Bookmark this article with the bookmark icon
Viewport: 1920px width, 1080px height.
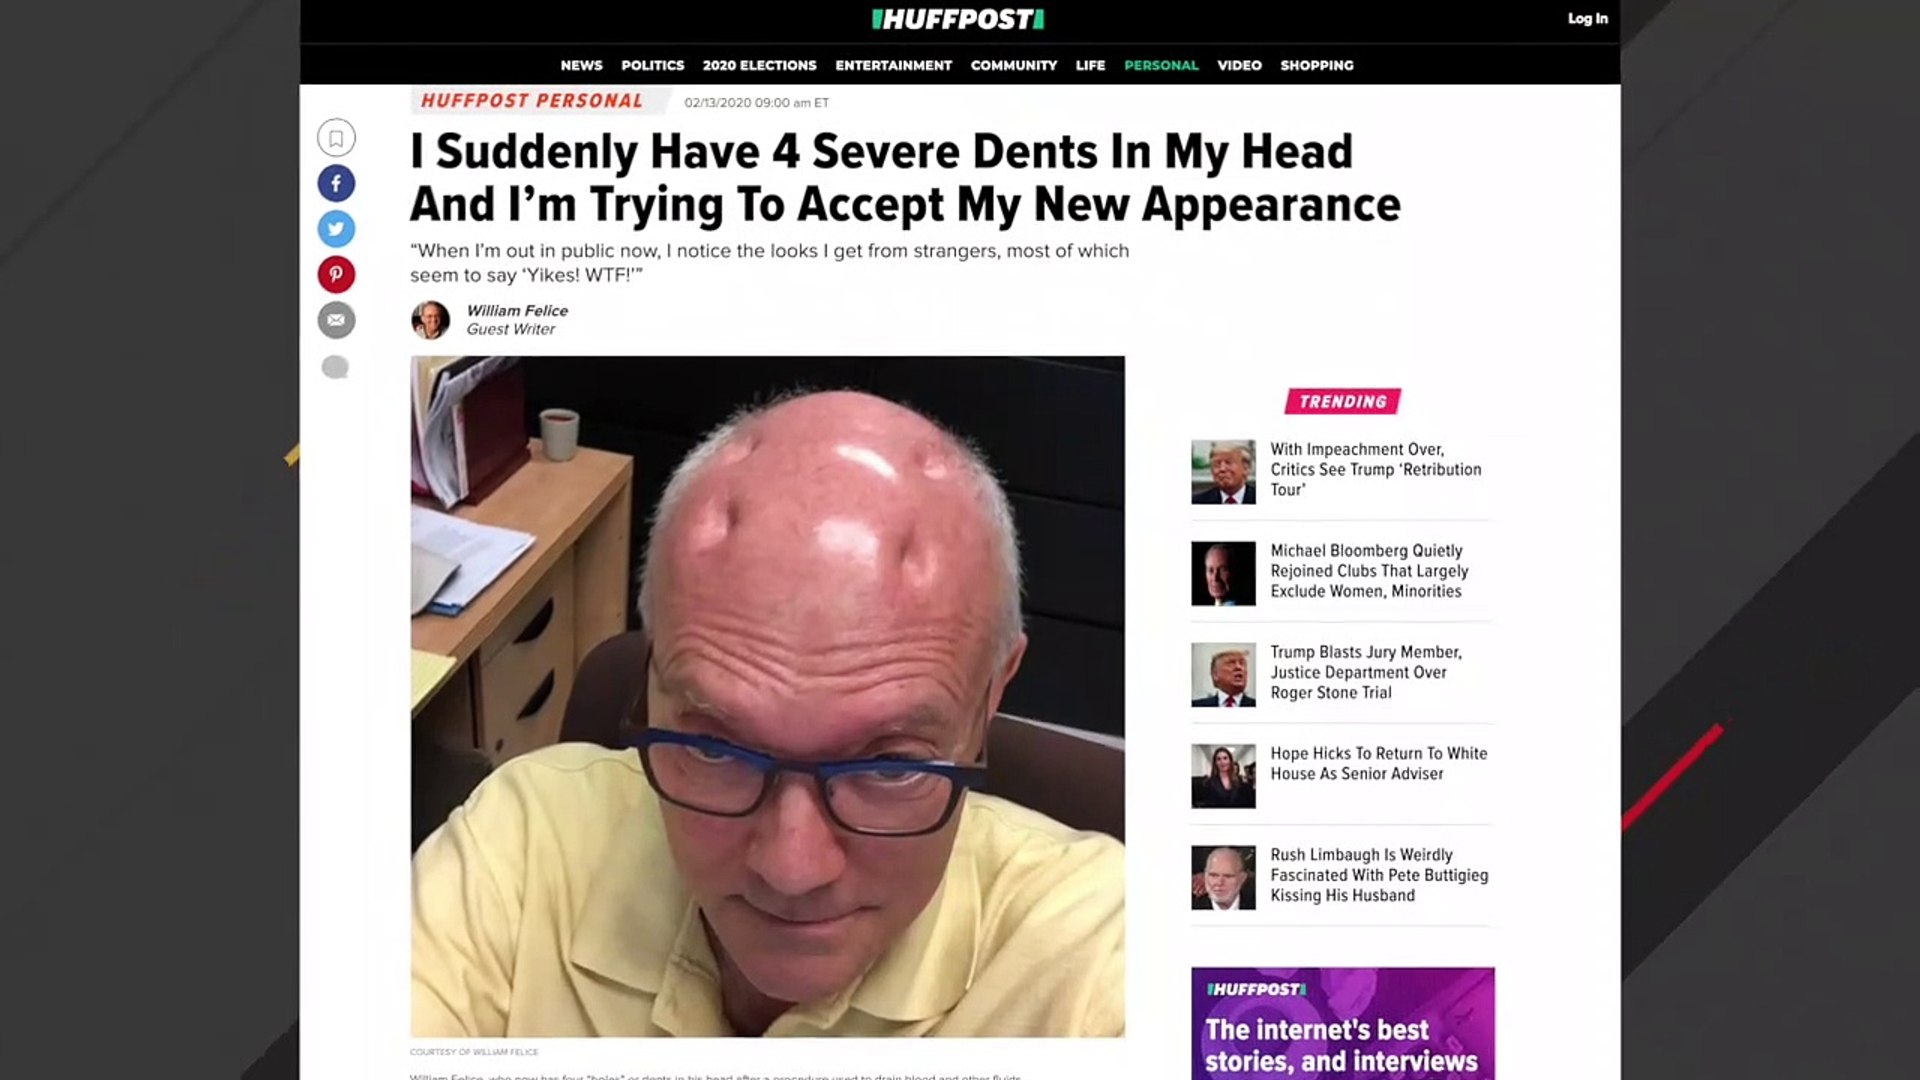pos(336,138)
